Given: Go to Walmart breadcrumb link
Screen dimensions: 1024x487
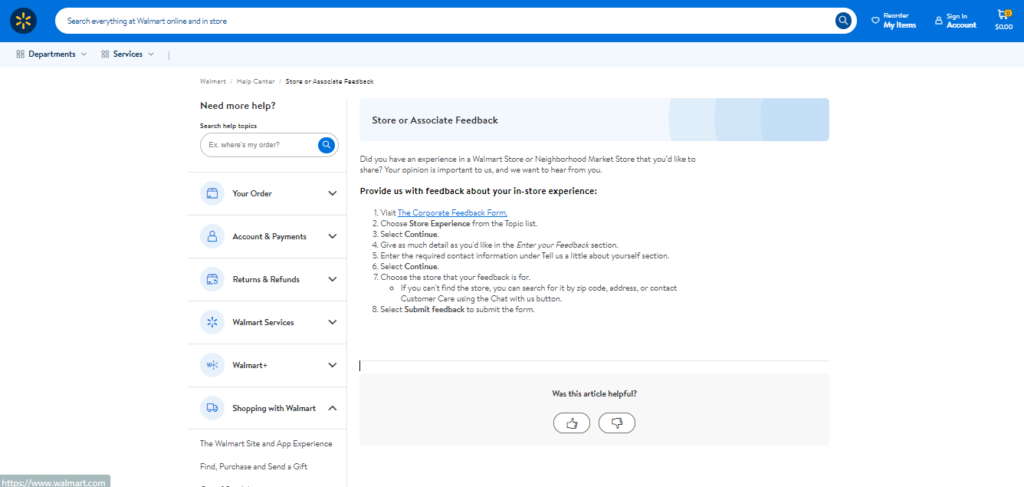Looking at the screenshot, I should 213,82.
